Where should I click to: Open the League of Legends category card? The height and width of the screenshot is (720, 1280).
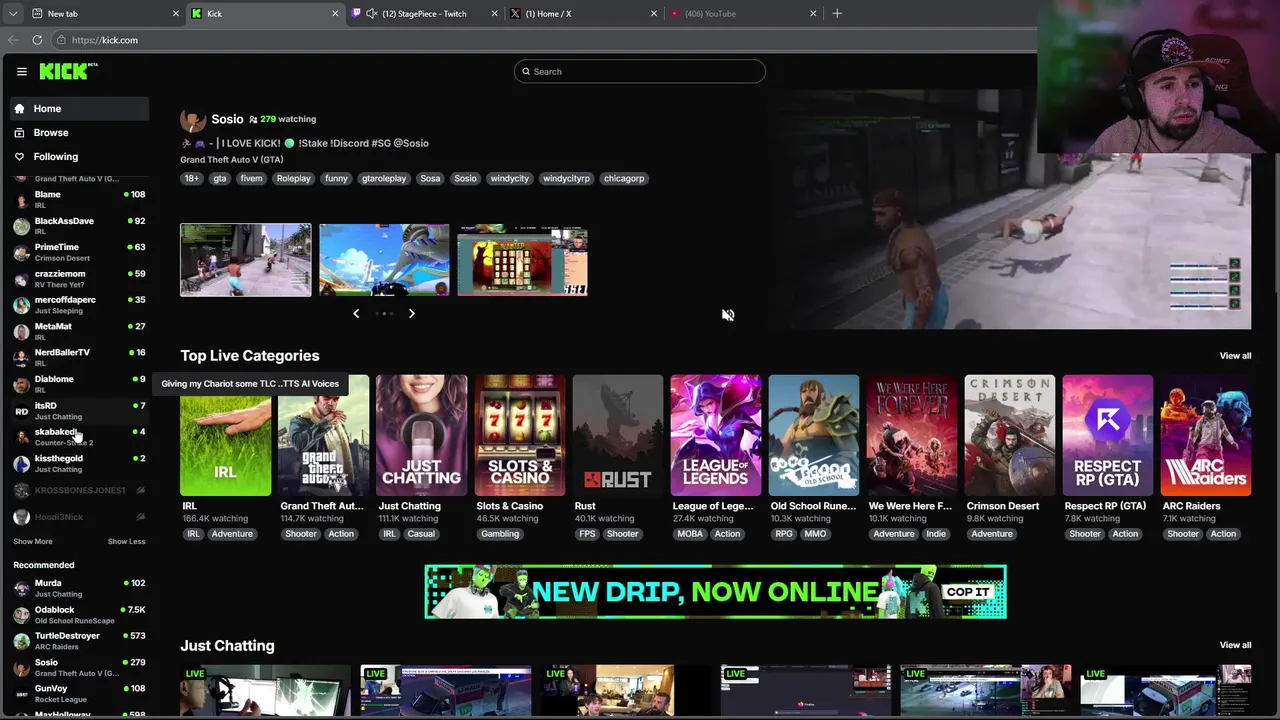tap(715, 435)
